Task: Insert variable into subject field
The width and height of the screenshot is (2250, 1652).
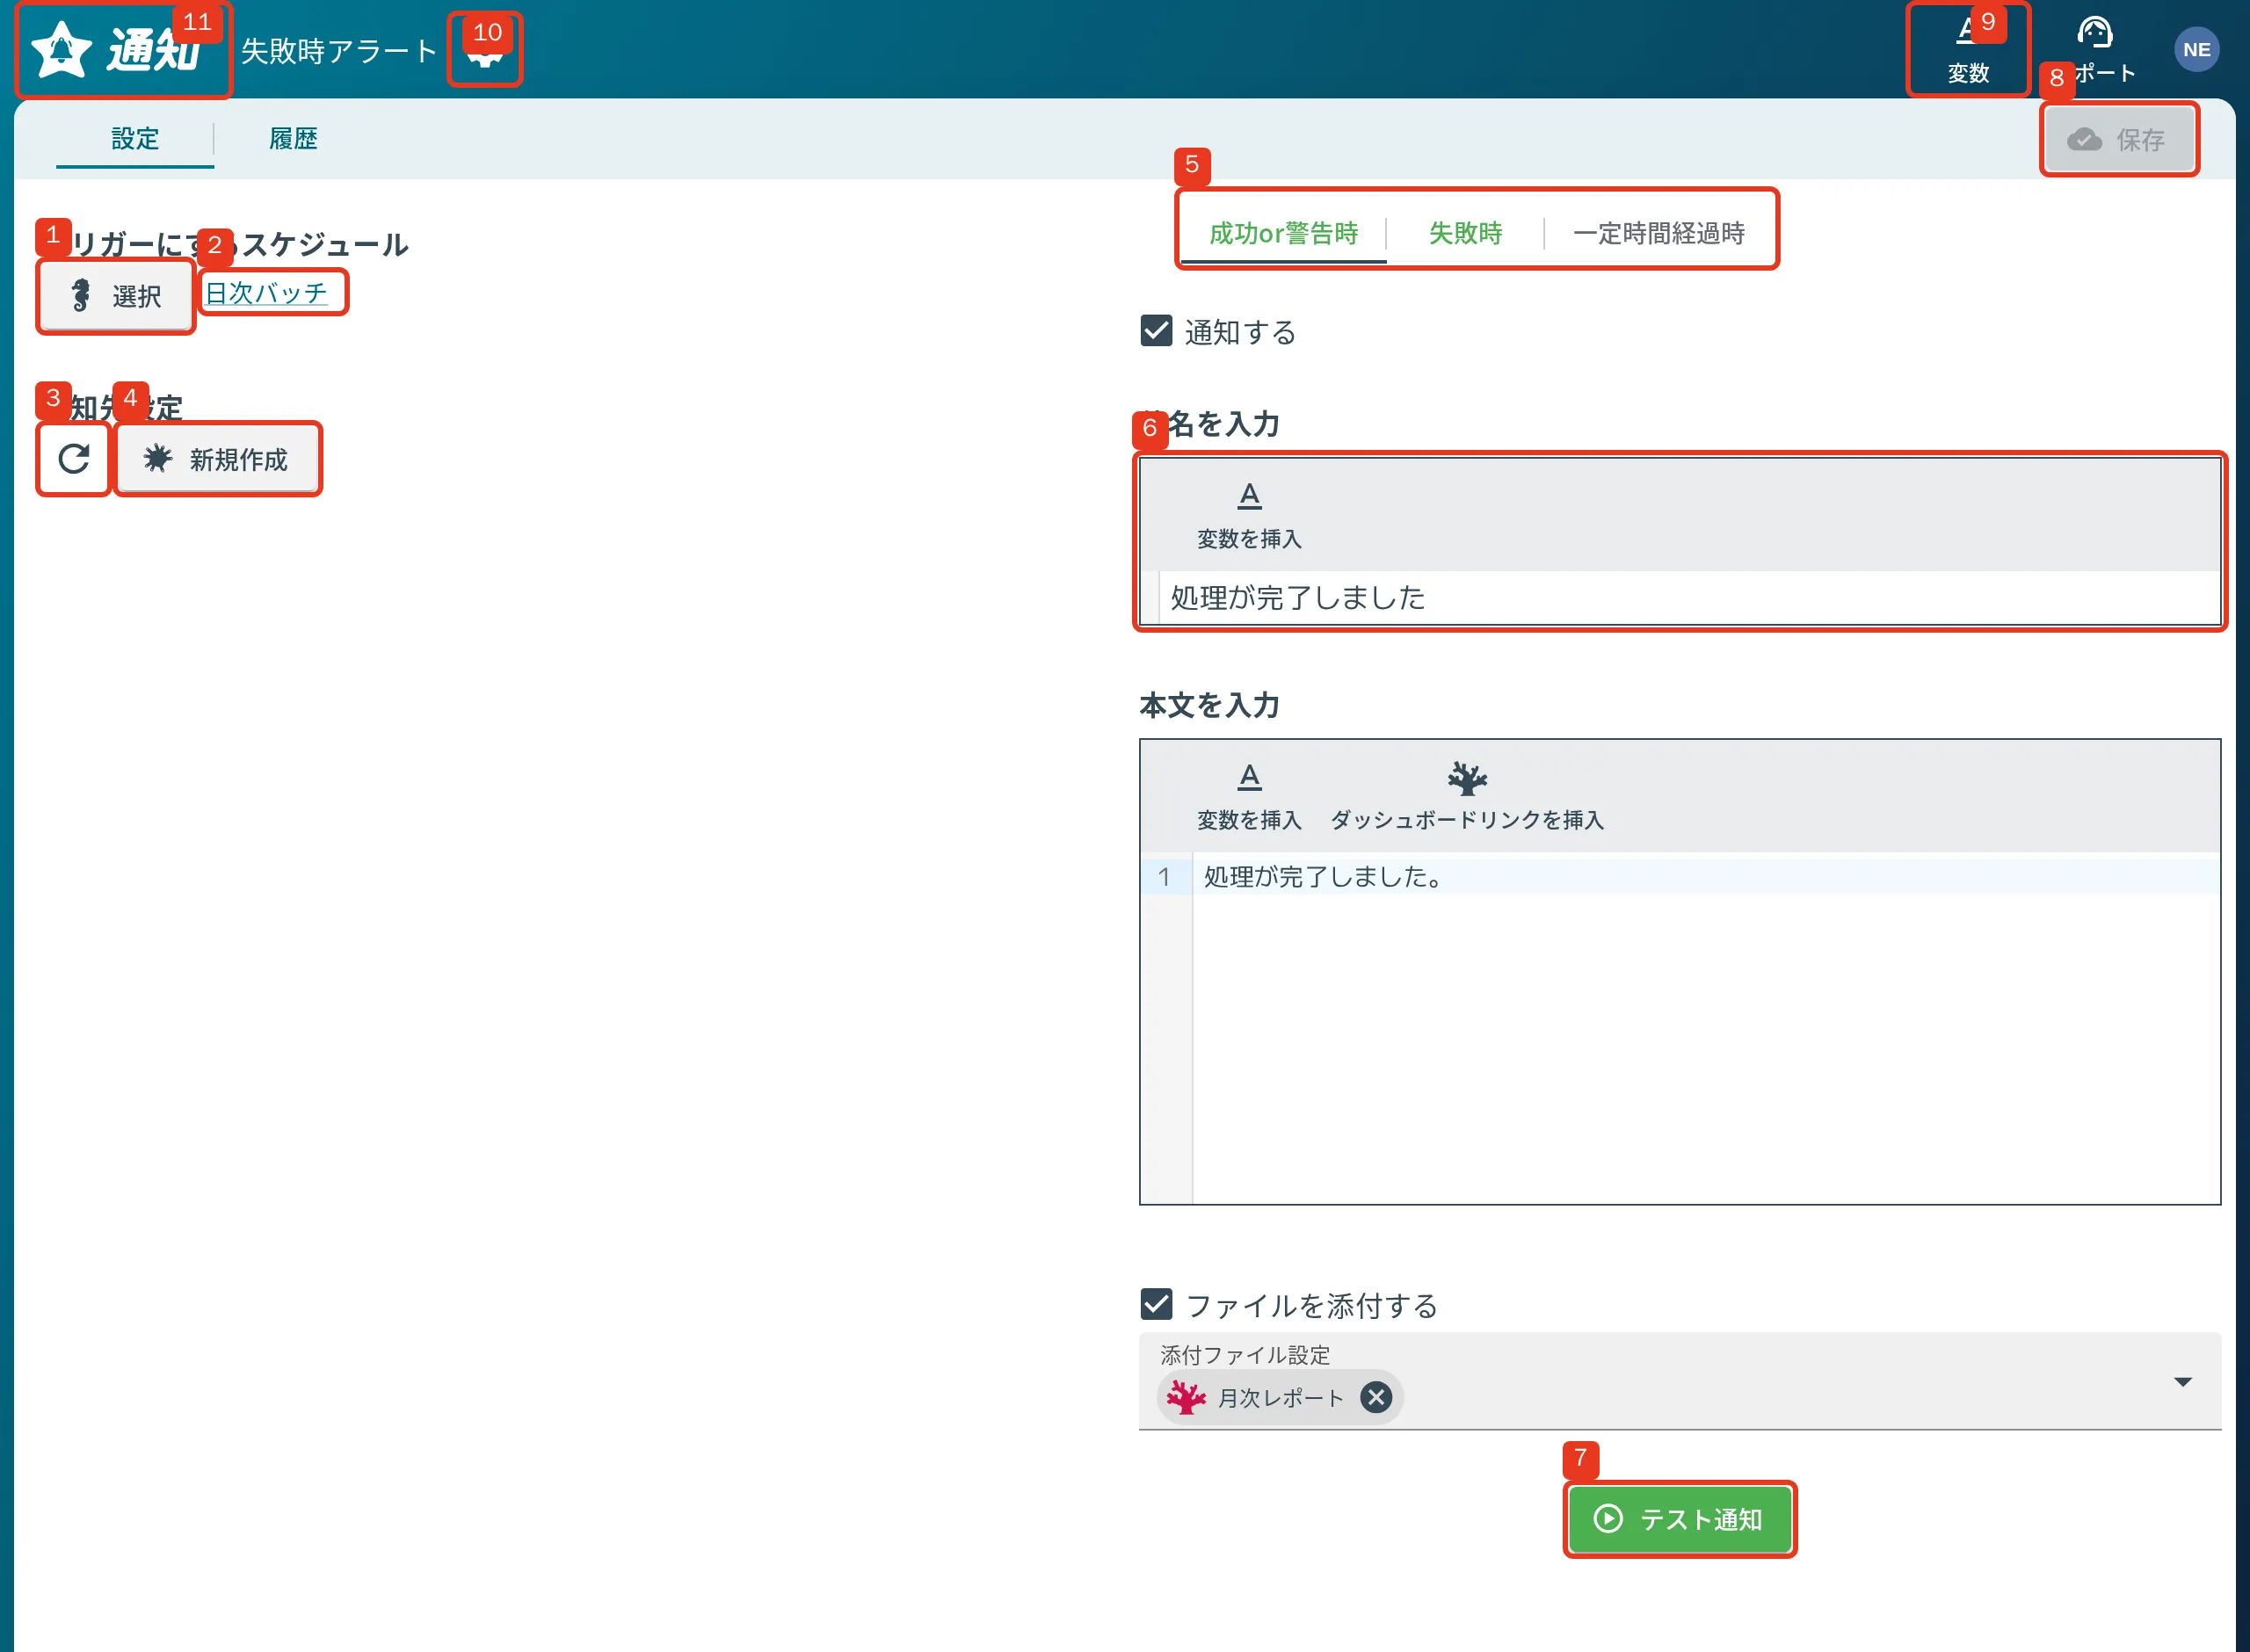Action: coord(1249,515)
